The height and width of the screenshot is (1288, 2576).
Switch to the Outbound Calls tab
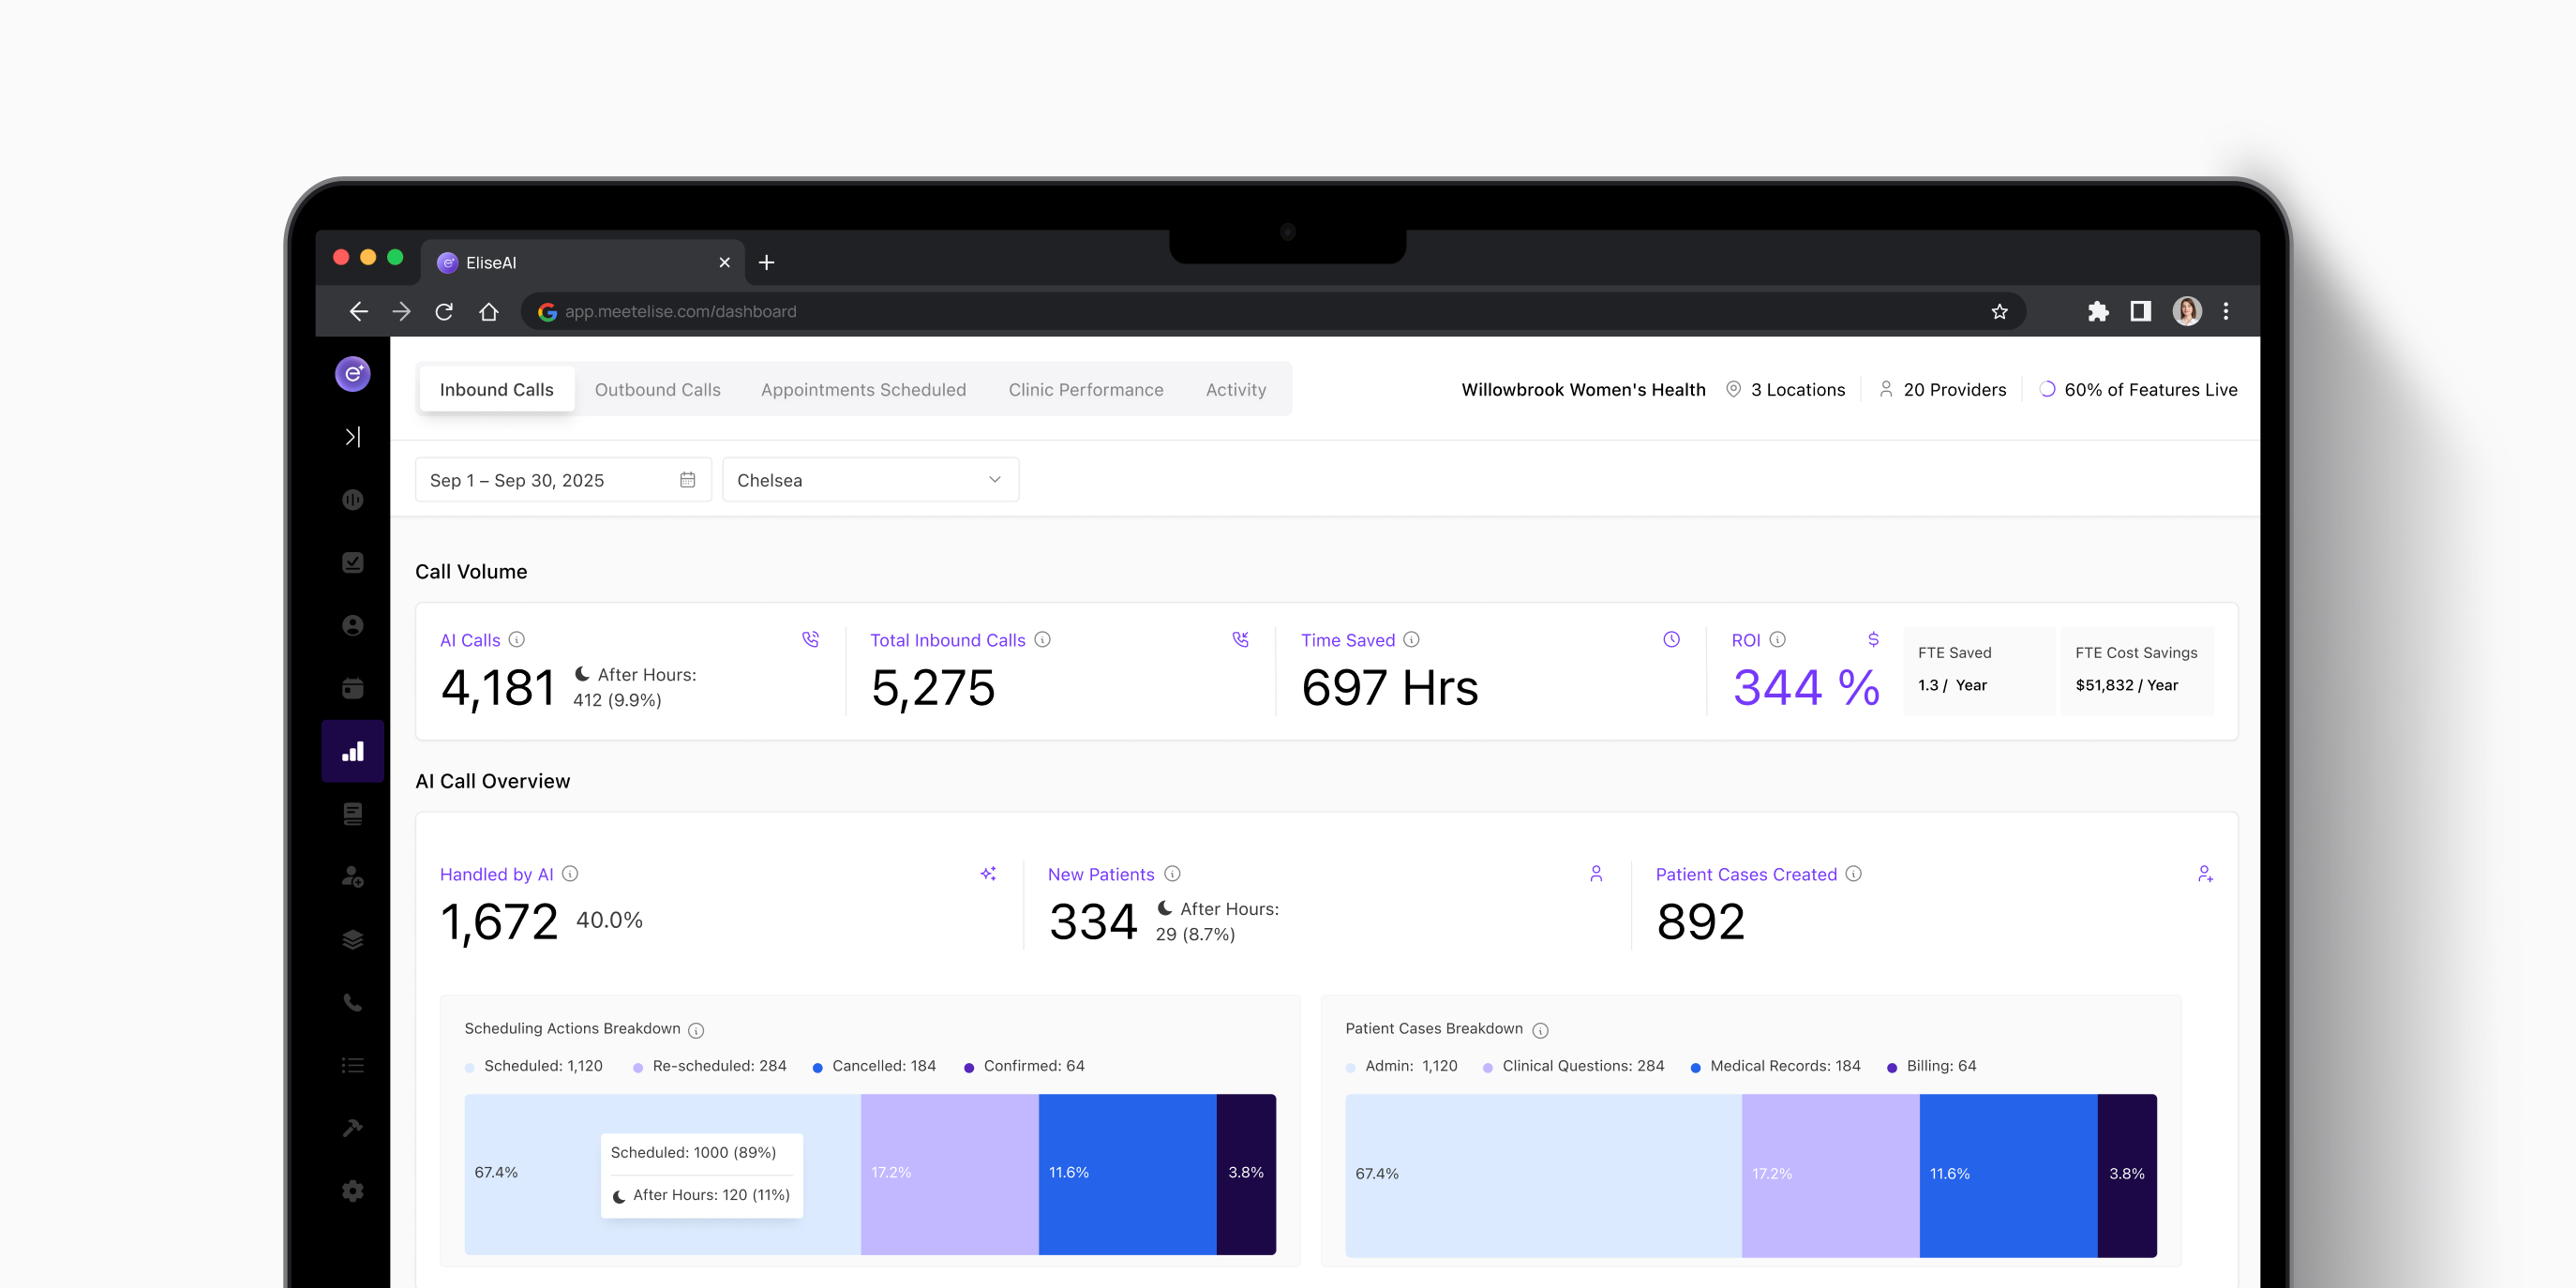[657, 390]
